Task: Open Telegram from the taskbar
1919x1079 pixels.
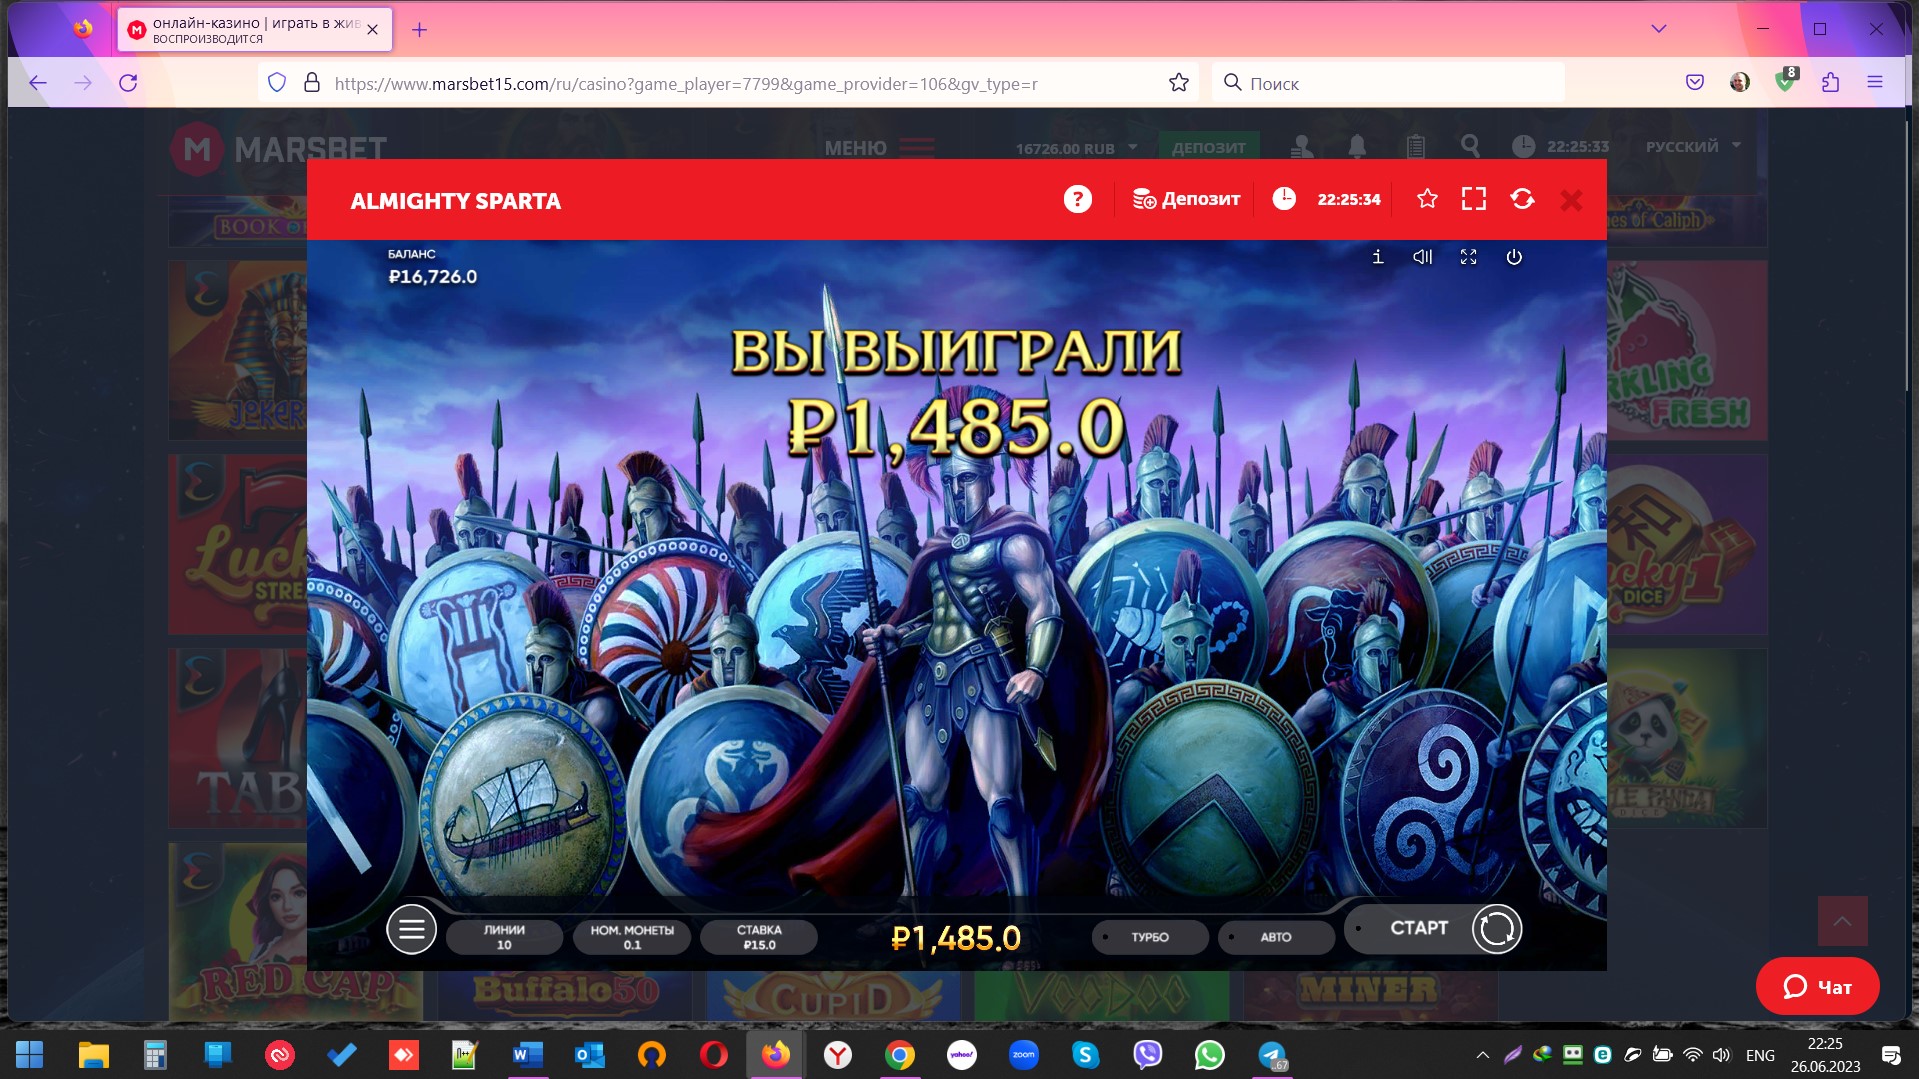Action: click(x=1272, y=1054)
